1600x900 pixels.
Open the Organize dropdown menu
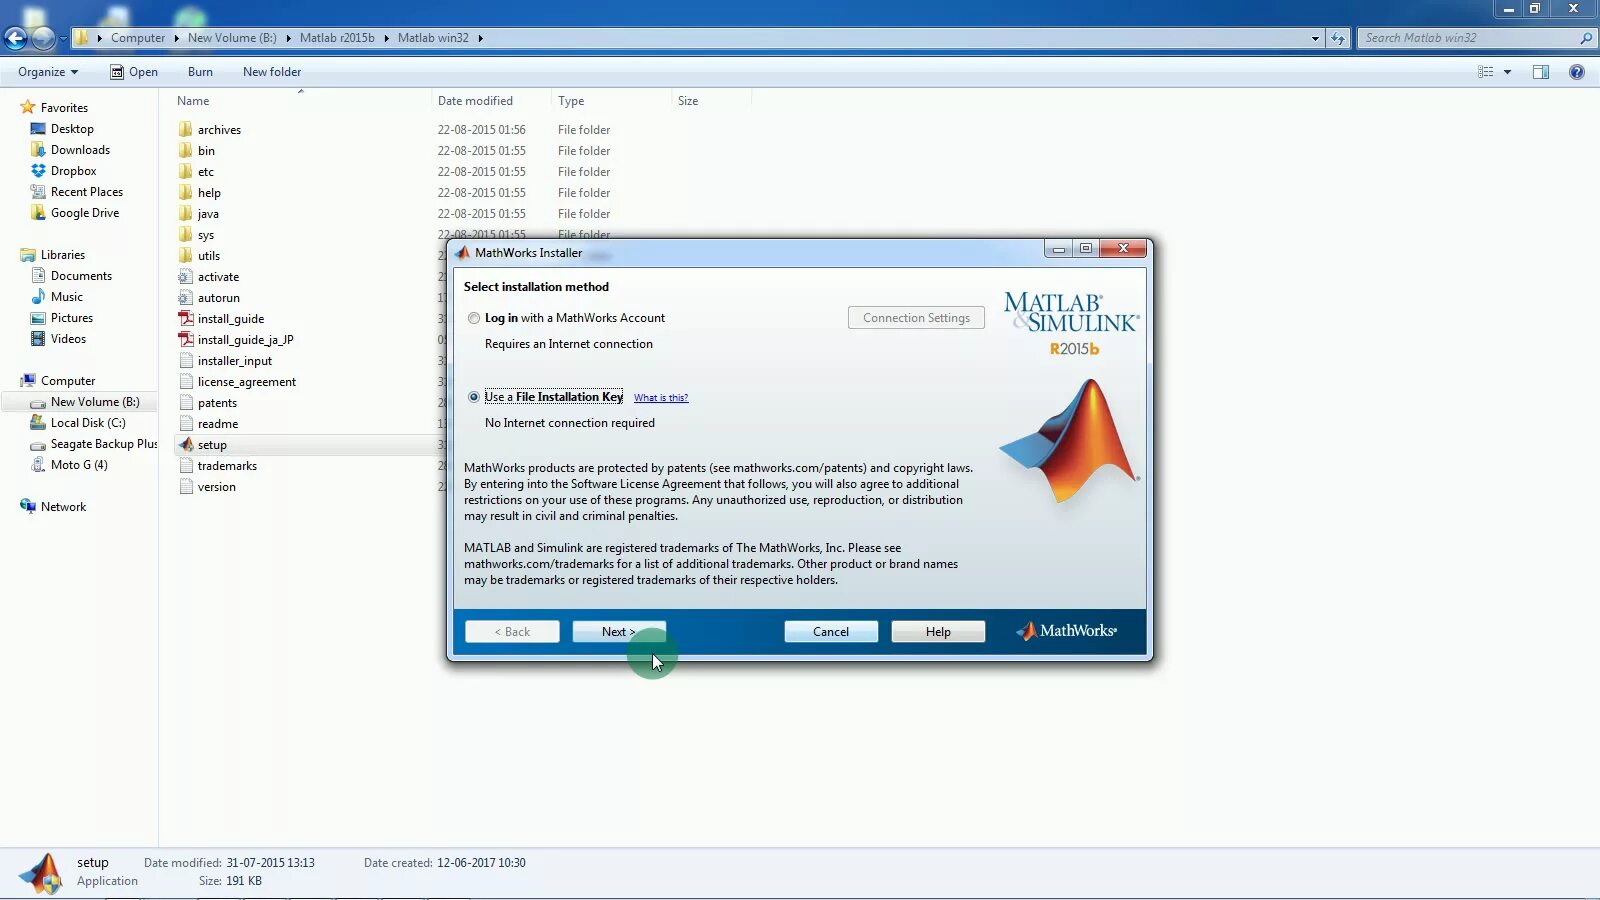click(48, 72)
